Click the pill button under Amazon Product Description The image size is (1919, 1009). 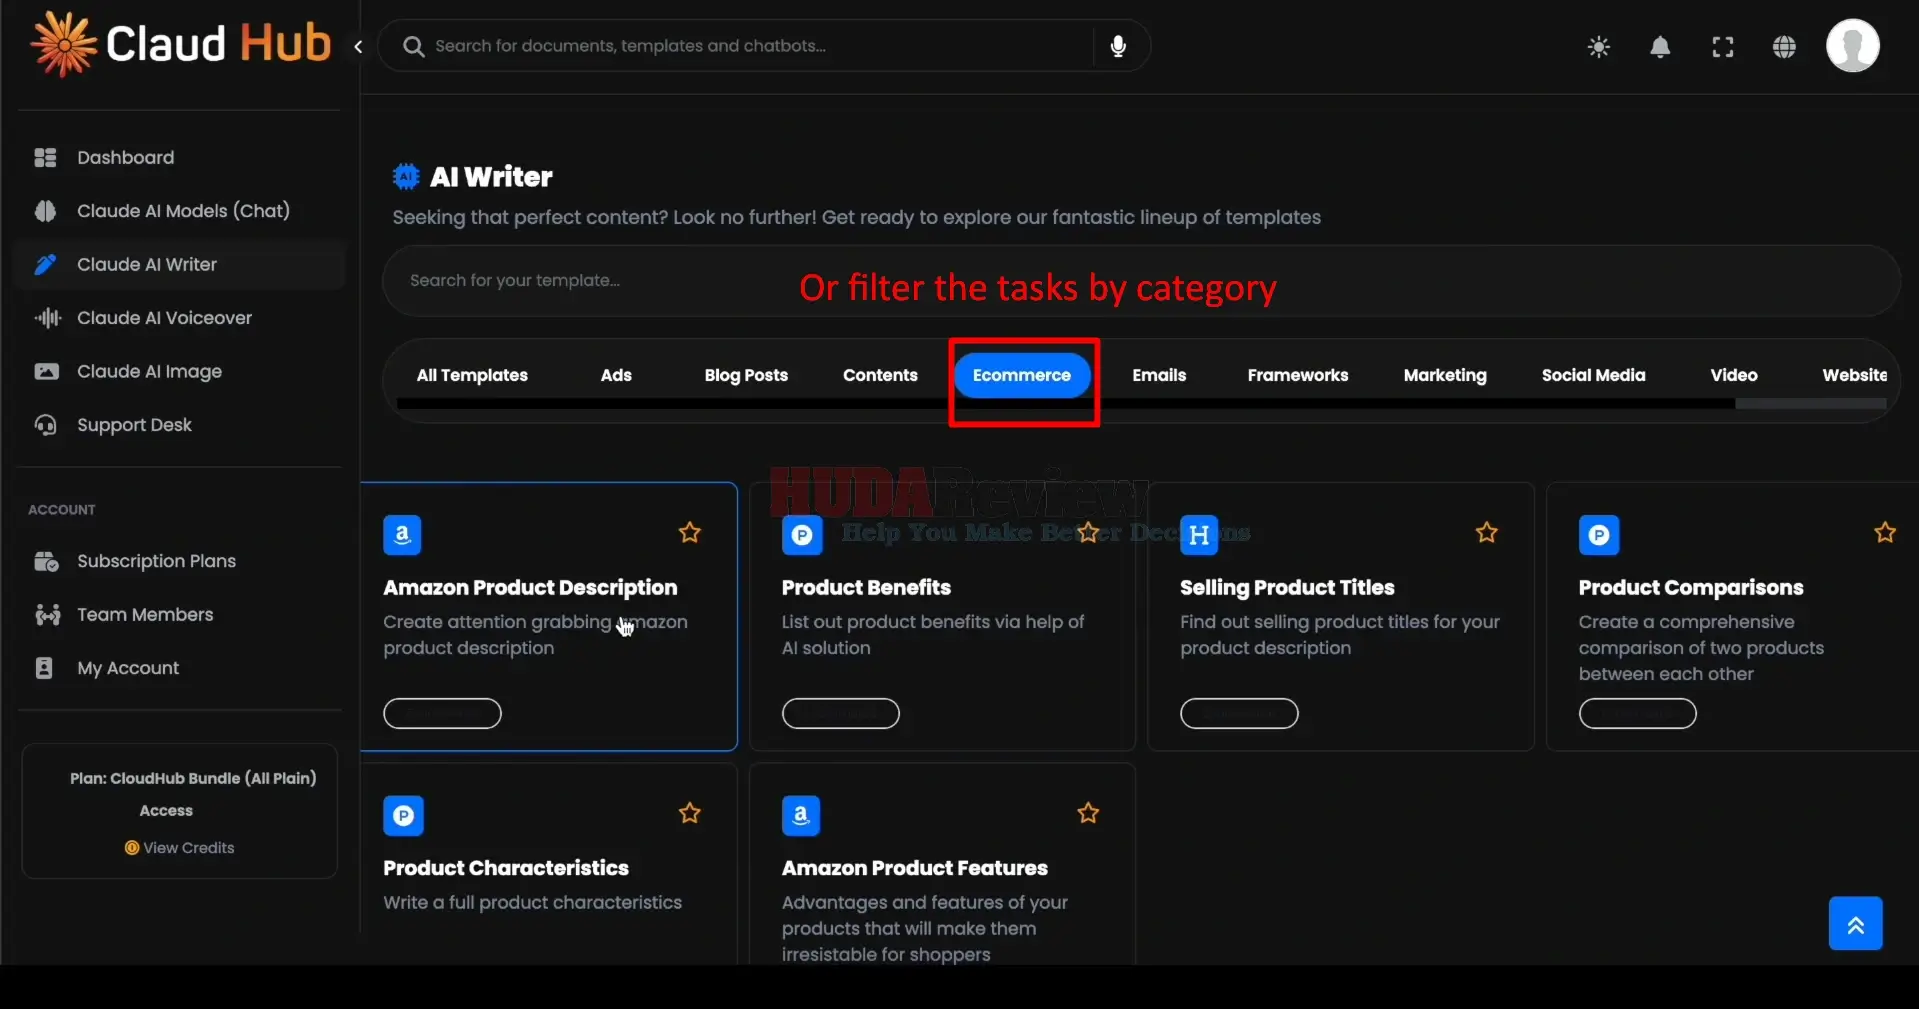[x=442, y=713]
